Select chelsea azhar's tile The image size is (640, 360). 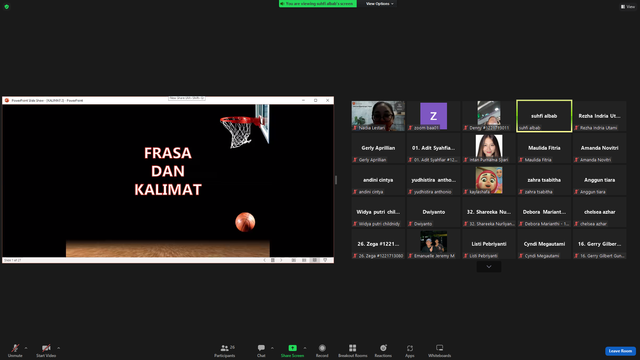point(600,212)
